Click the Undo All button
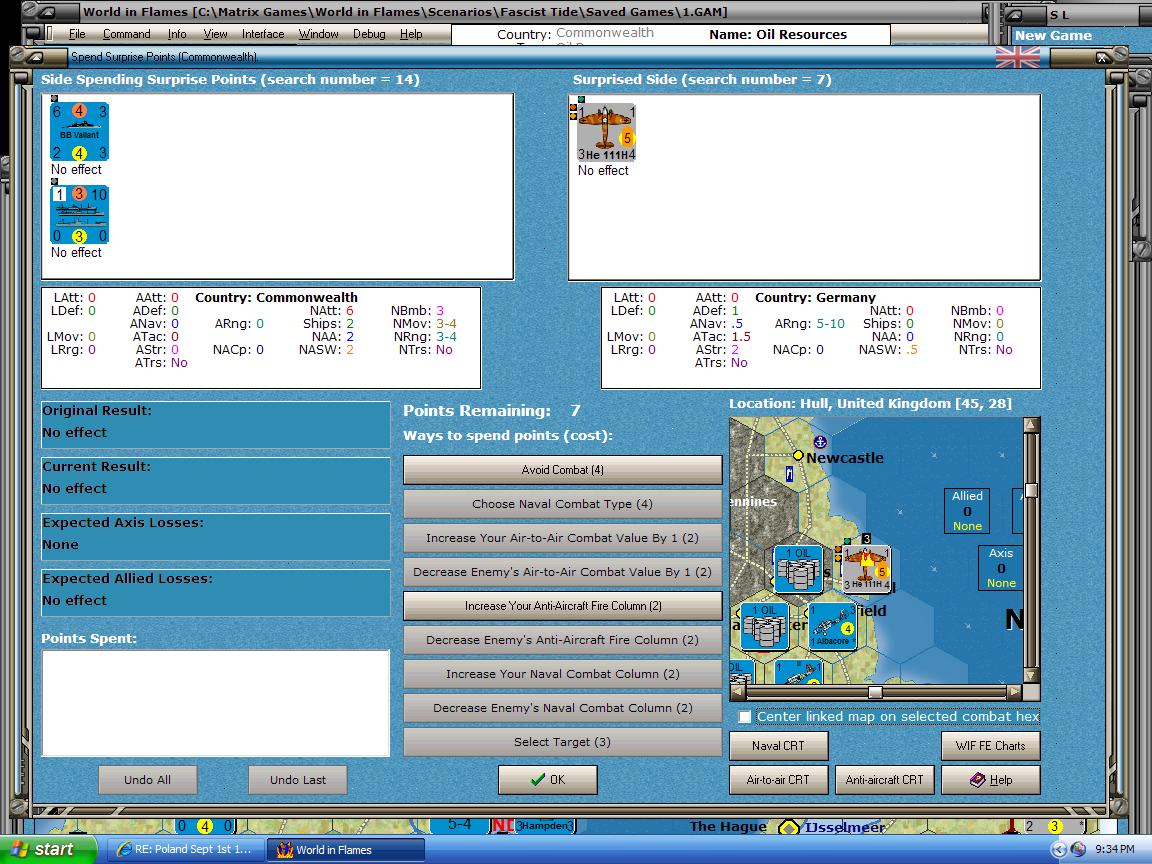This screenshot has width=1152, height=864. [148, 780]
